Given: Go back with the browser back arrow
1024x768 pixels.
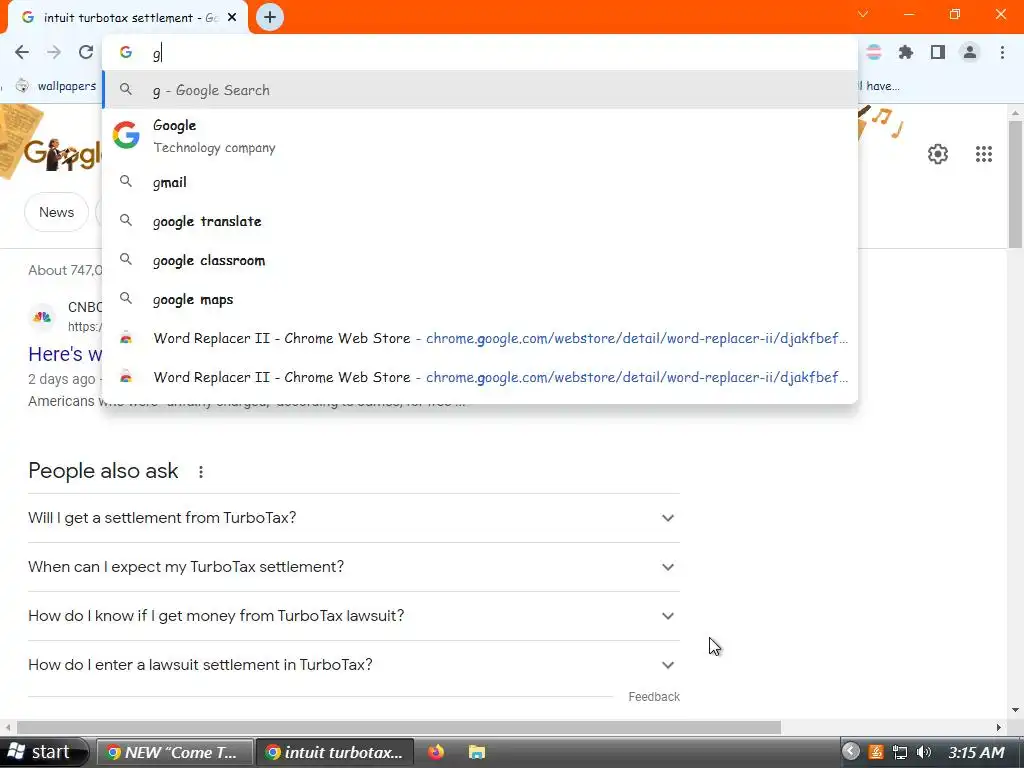Looking at the screenshot, I should pyautogui.click(x=22, y=52).
